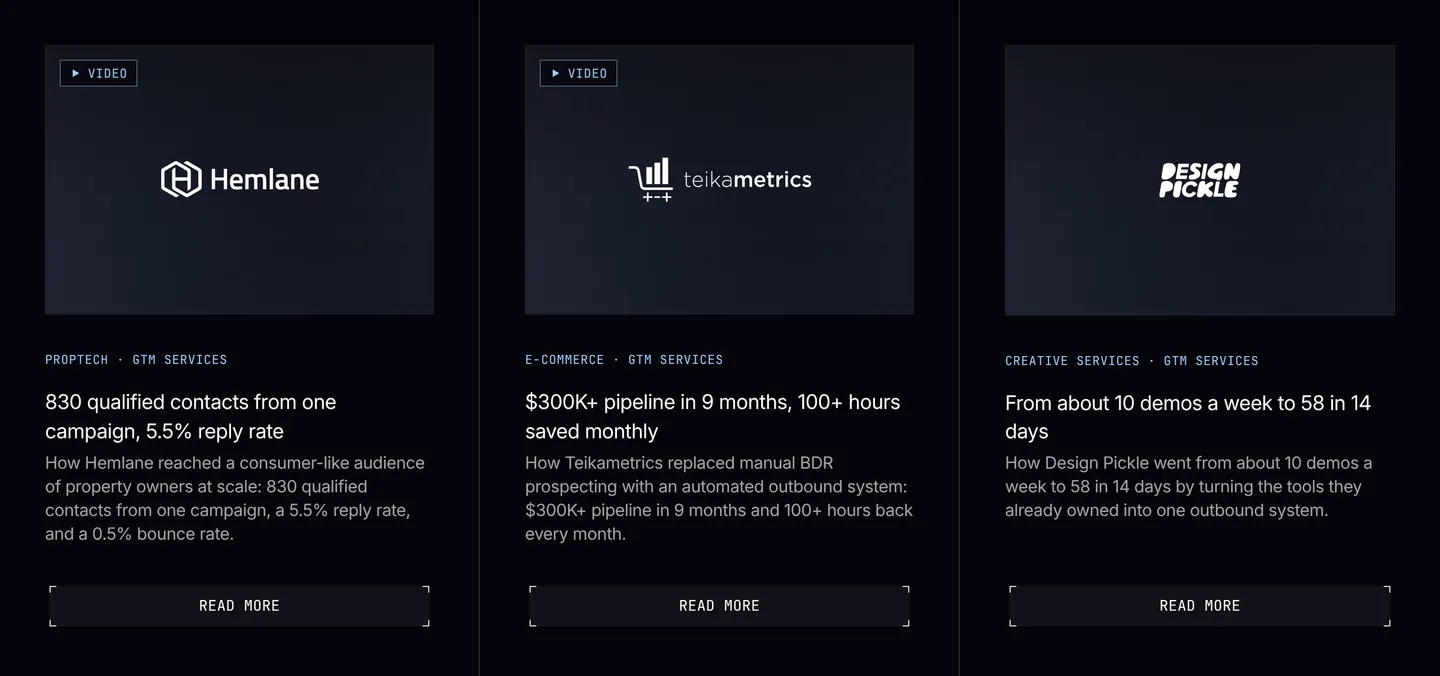Open Read More under the Teikametrics story
Screen dimensions: 1440x676
click(x=719, y=606)
